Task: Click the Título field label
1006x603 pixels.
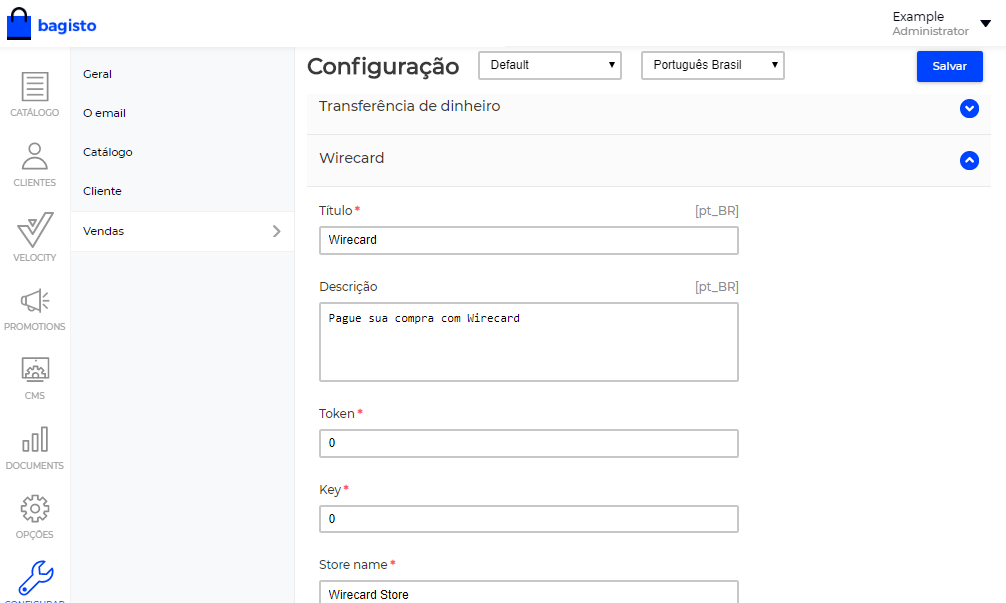Action: coord(336,210)
